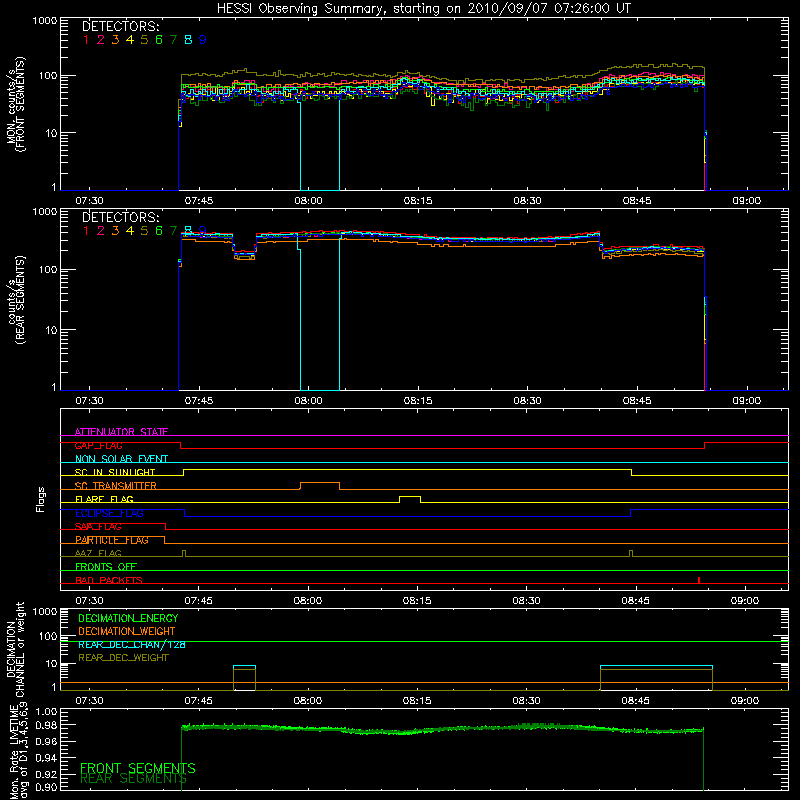Select red detector 1 in rear segments legend
This screenshot has width=800, height=800.
click(86, 231)
